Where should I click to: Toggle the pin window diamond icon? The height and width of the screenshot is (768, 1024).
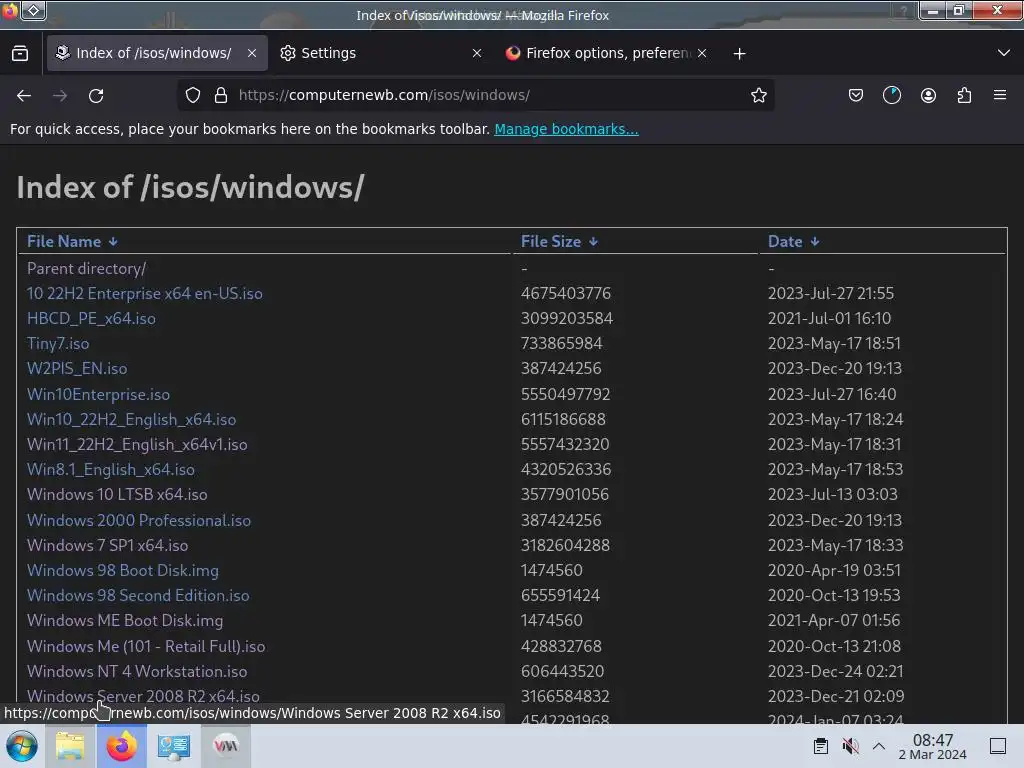point(33,10)
